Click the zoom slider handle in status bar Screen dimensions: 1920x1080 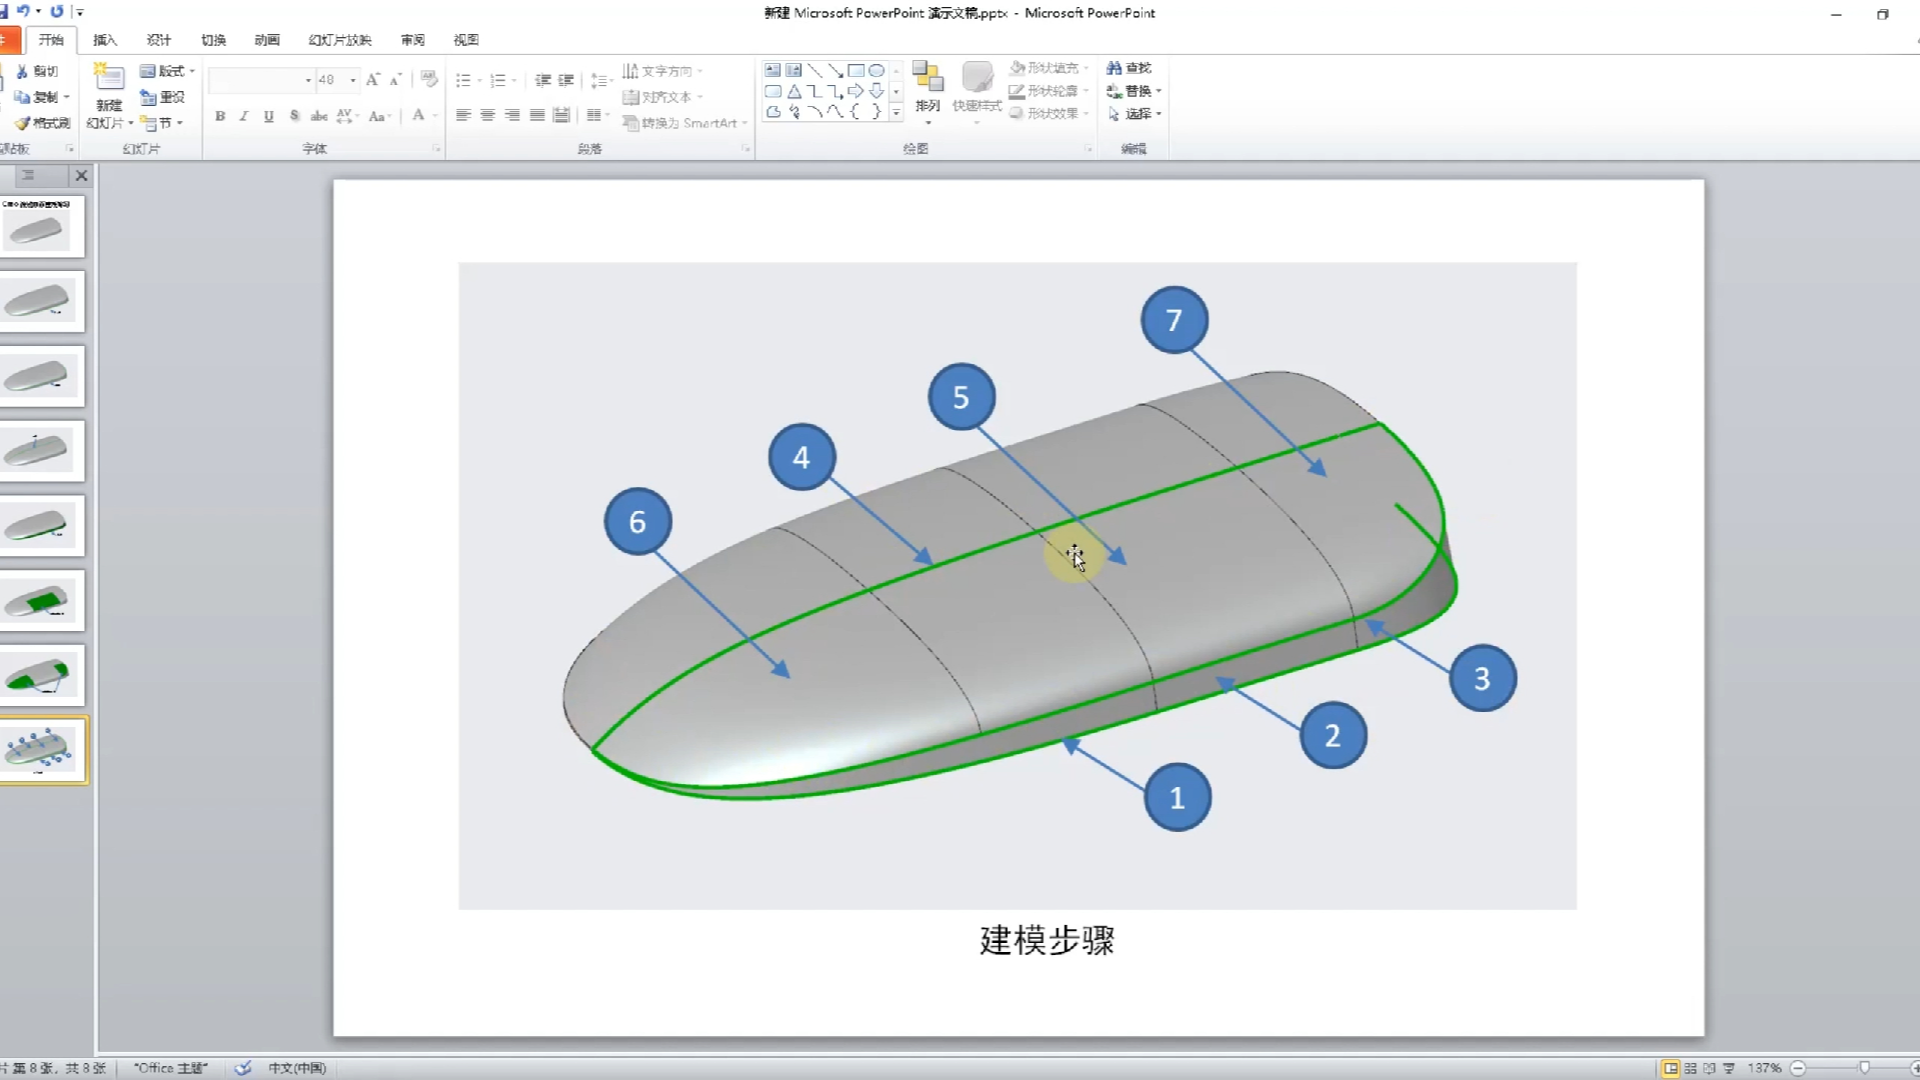1864,1068
